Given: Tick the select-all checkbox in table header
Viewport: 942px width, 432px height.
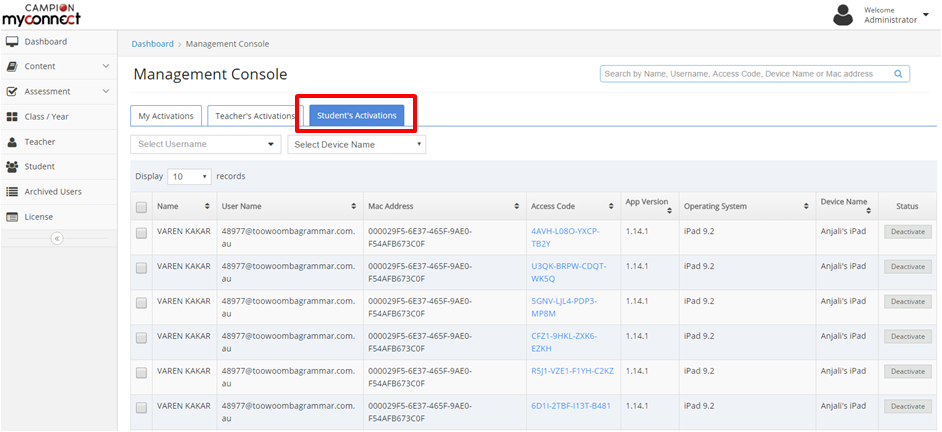Looking at the screenshot, I should (x=141, y=207).
